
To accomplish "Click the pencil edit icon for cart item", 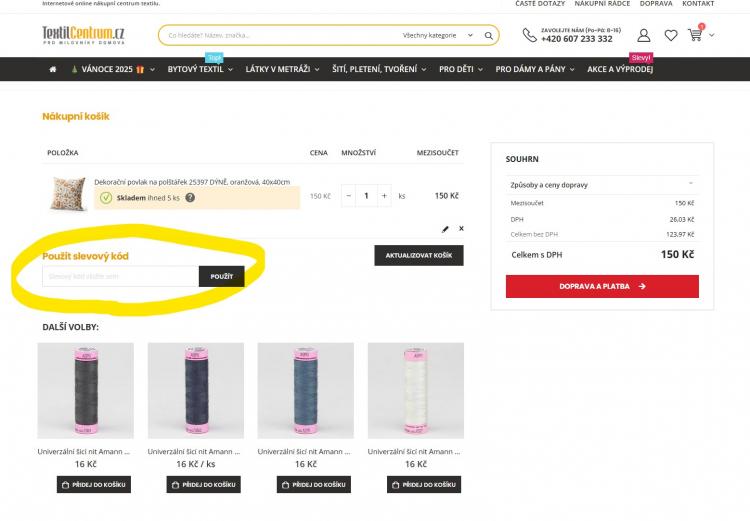I will [x=445, y=229].
